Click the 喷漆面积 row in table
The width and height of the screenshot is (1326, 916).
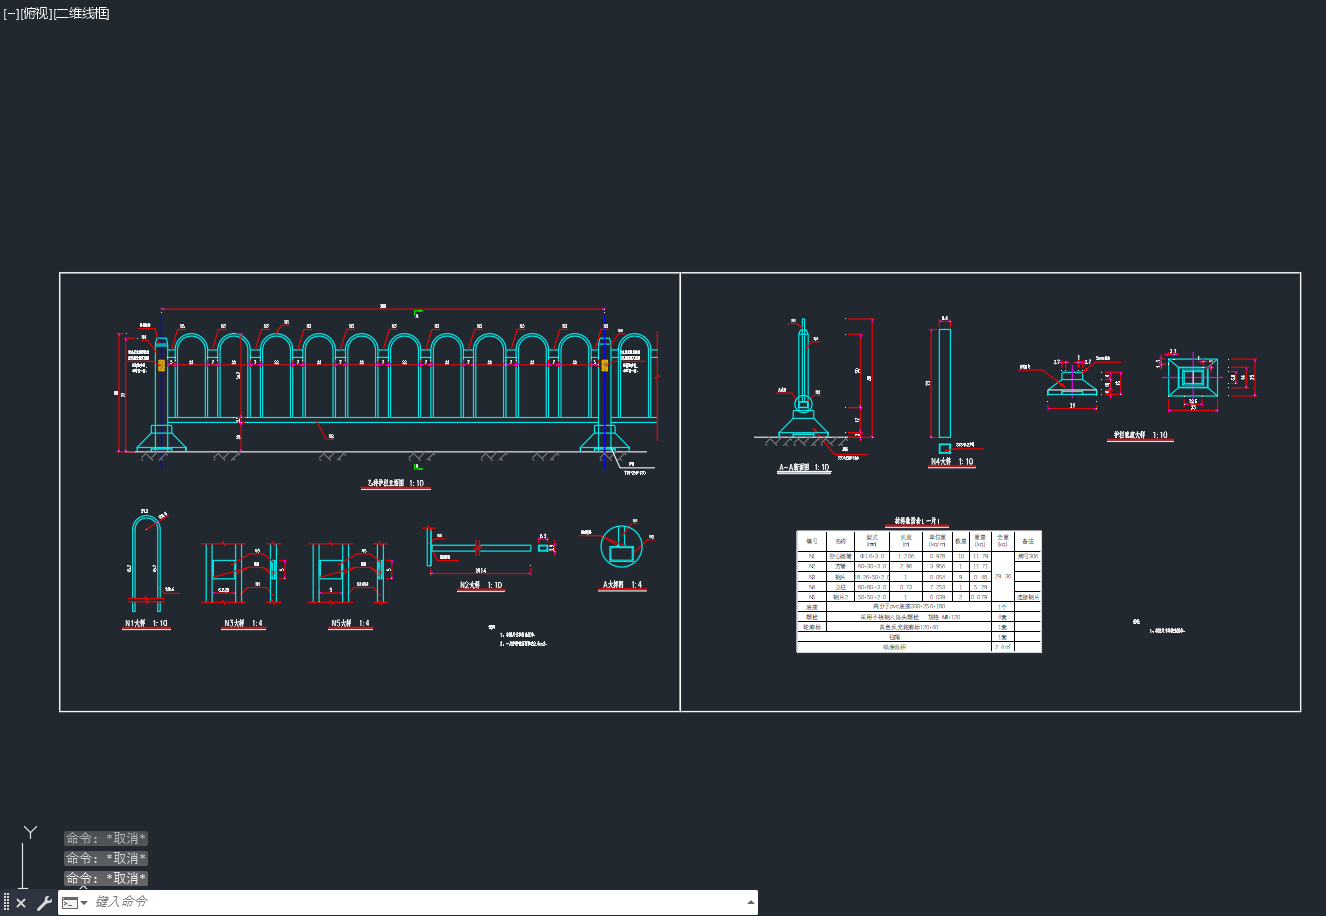click(894, 647)
